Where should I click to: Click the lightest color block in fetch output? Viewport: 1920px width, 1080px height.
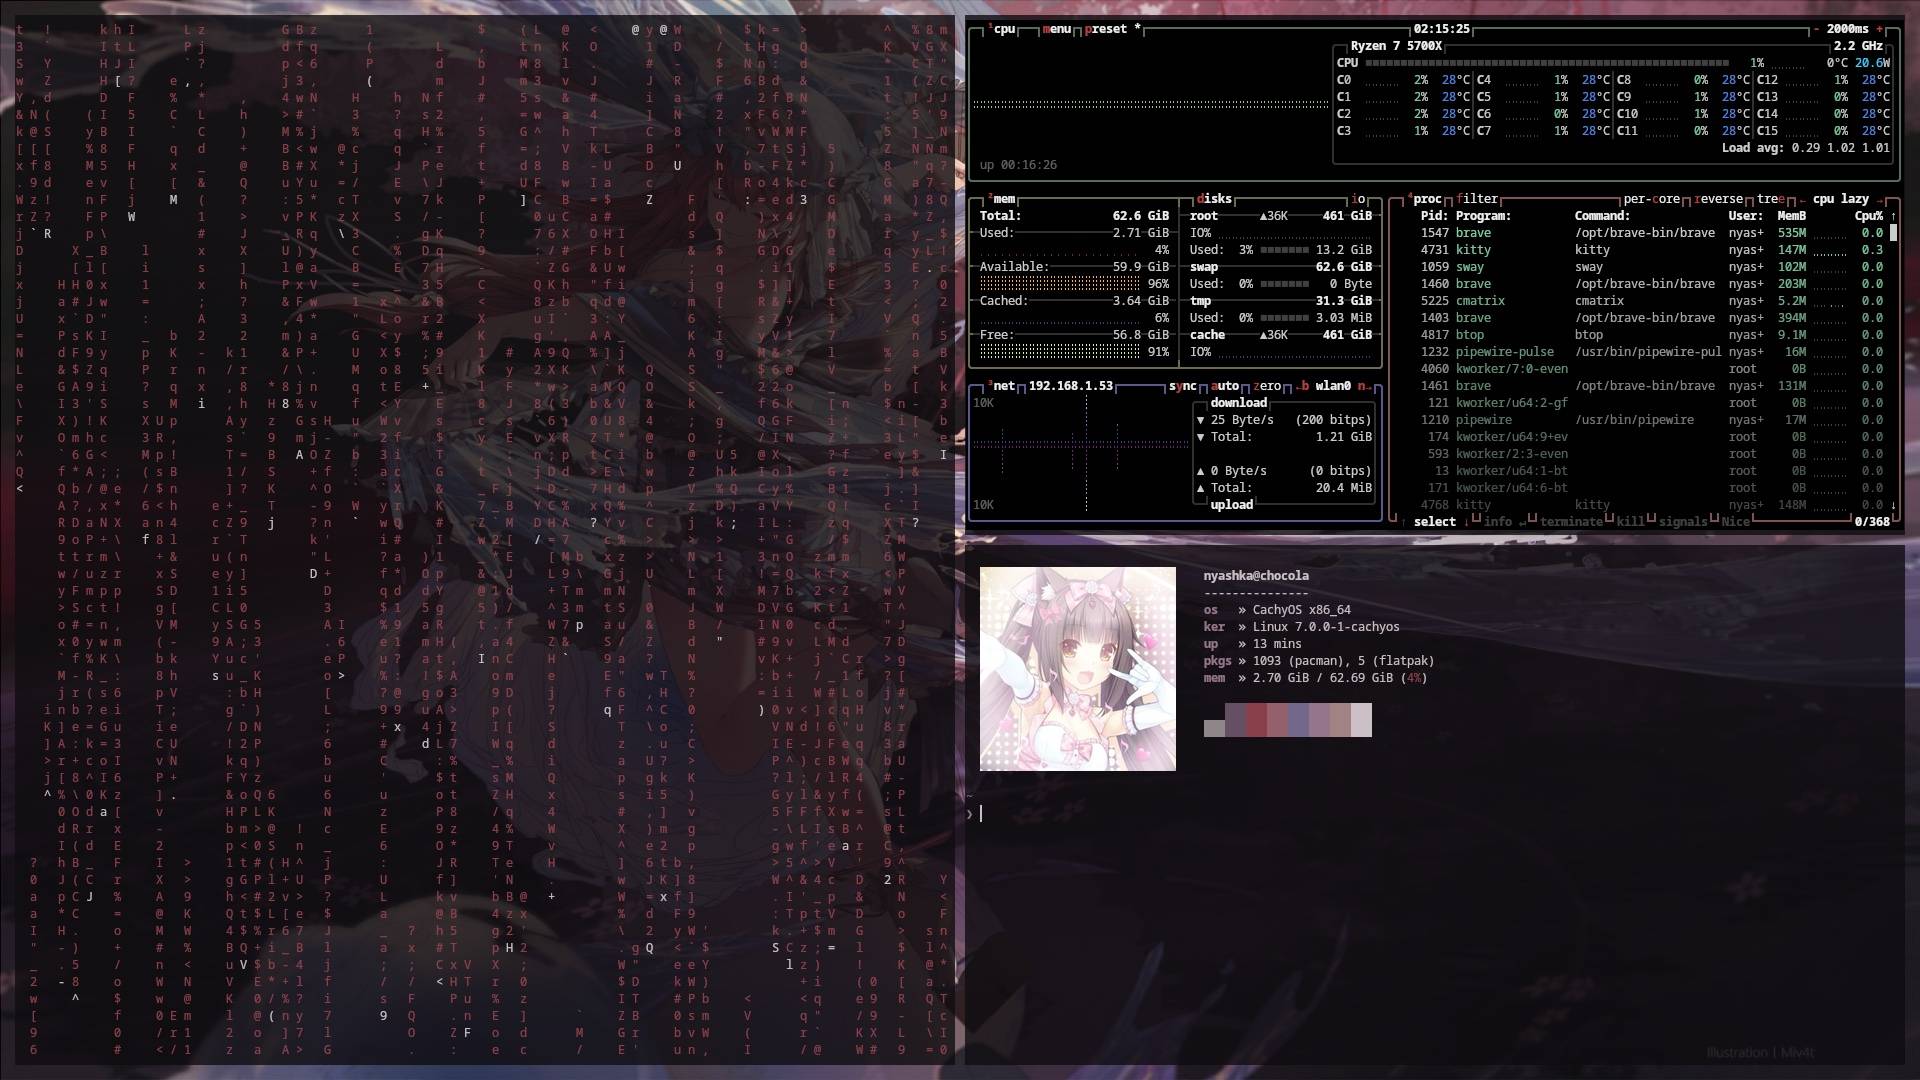1361,720
